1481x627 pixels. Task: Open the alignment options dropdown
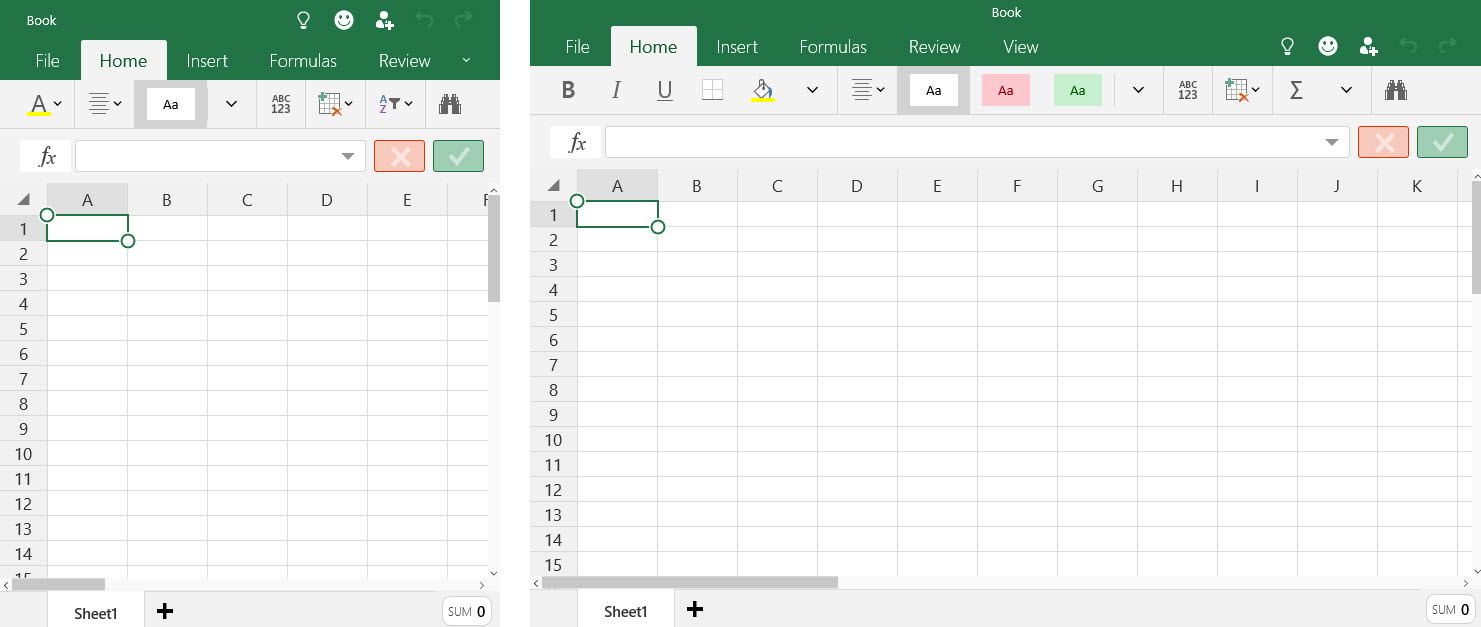tap(868, 90)
